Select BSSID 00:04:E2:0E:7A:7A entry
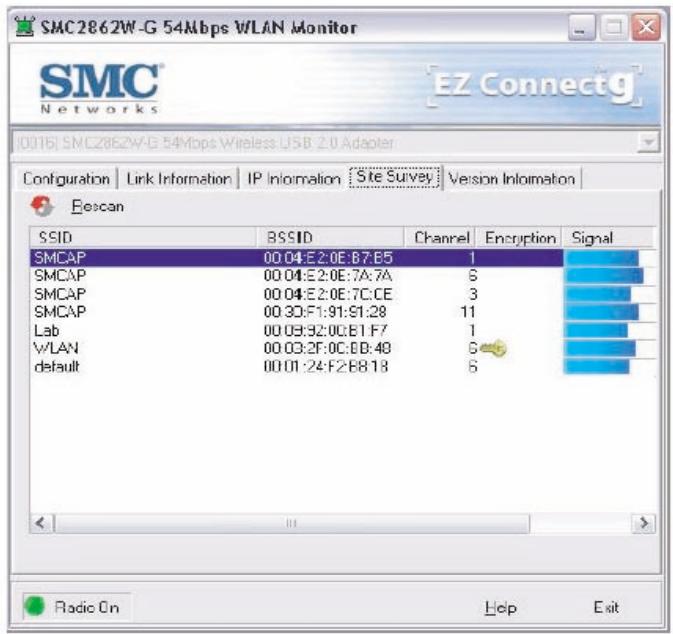This screenshot has width=673, height=634. (x=328, y=276)
